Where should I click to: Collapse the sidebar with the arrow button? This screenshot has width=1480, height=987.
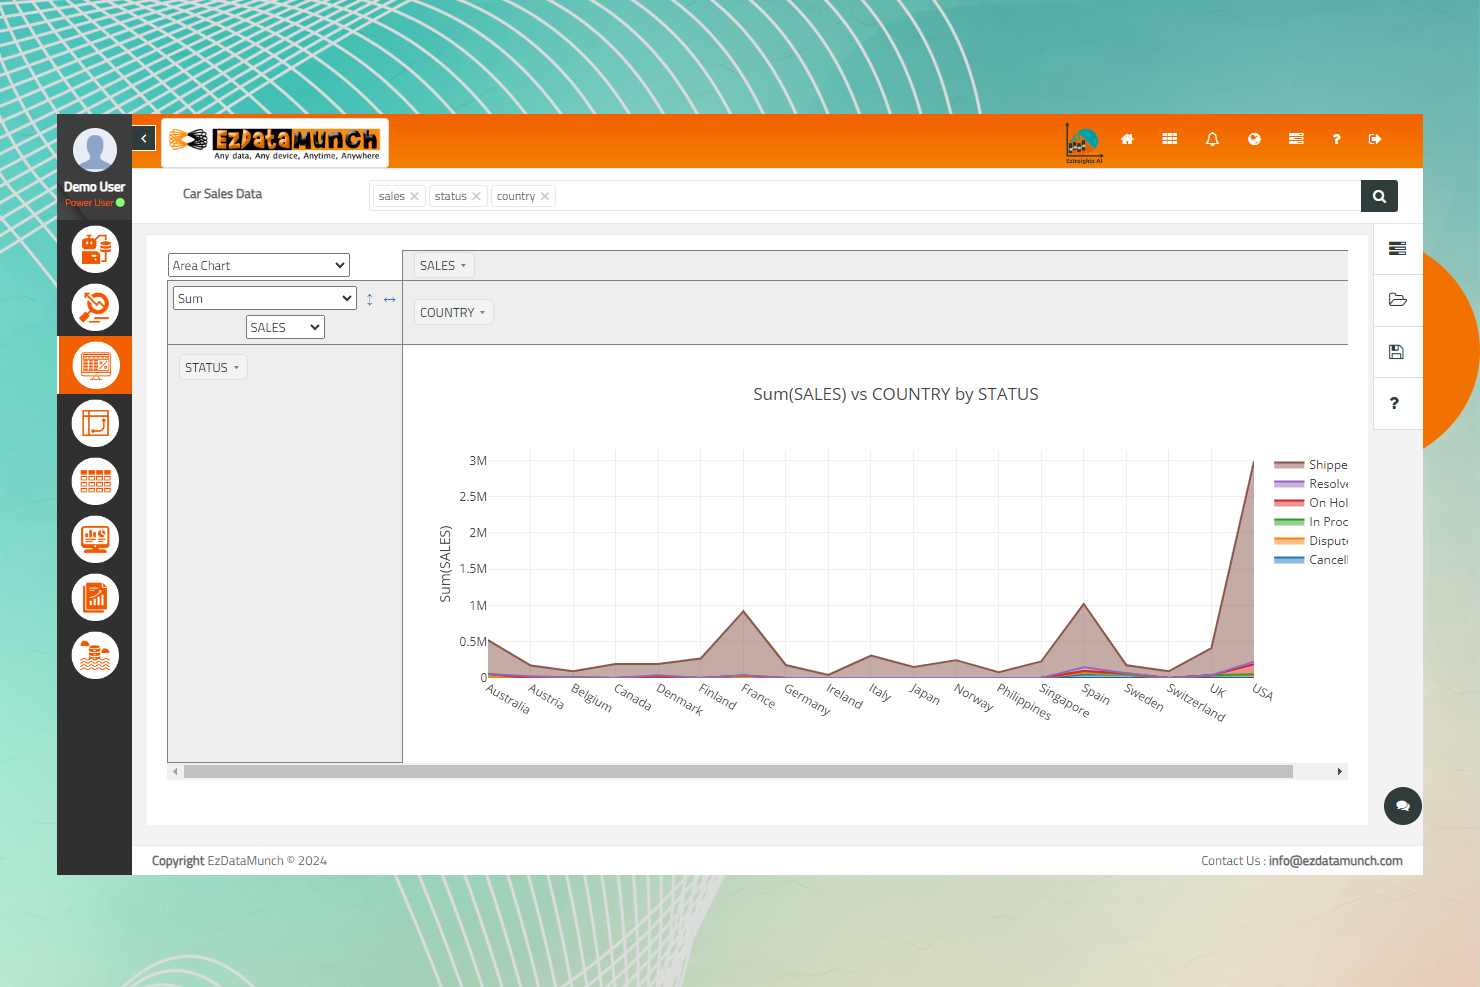(144, 138)
